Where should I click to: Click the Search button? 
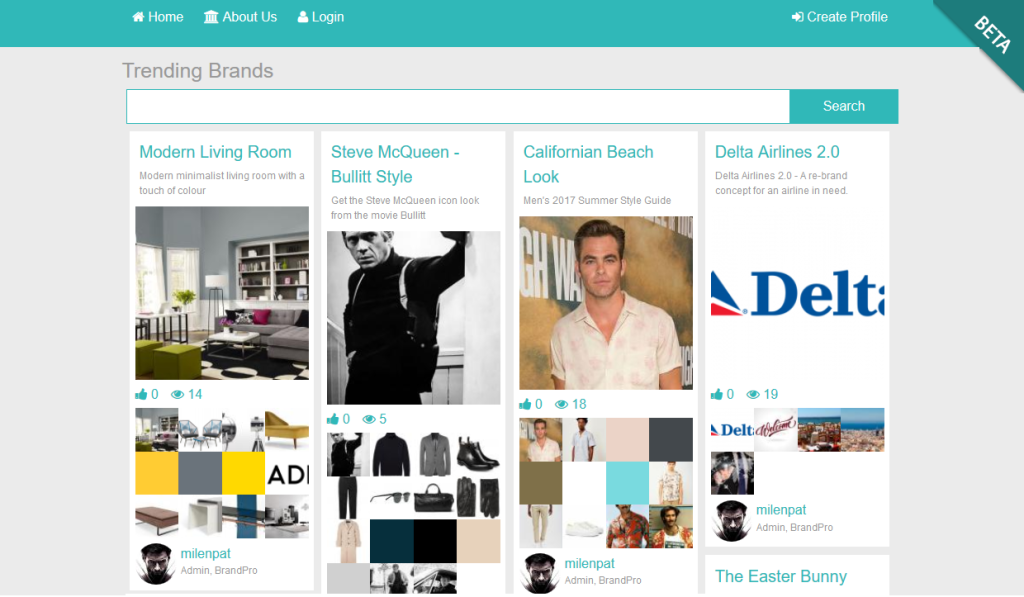coord(844,106)
